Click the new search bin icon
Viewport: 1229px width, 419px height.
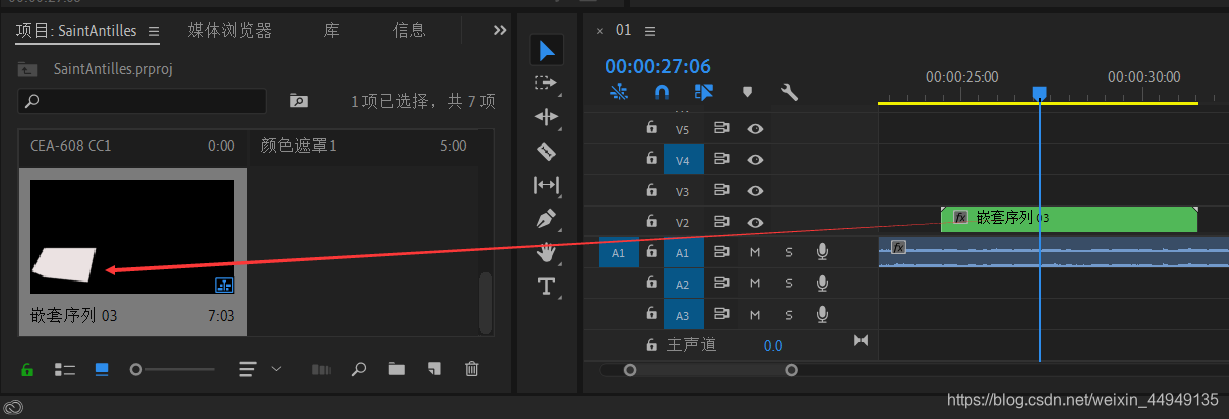pos(298,101)
